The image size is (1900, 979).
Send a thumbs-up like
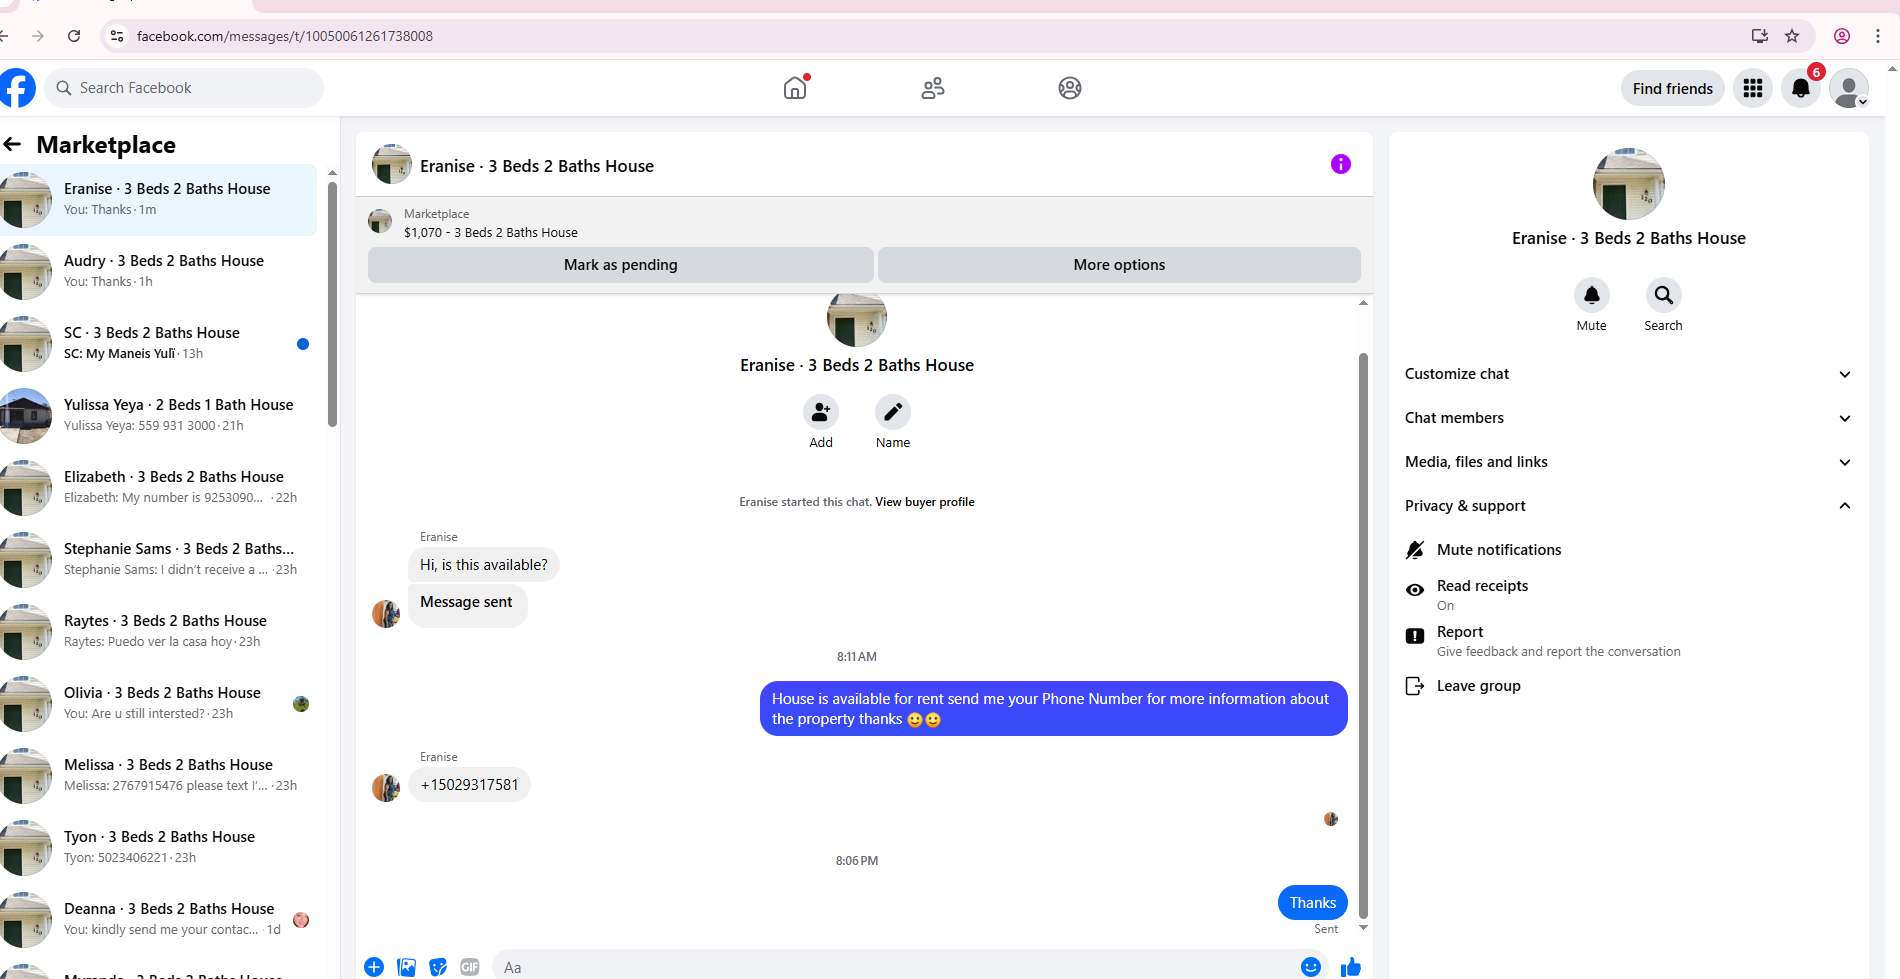pyautogui.click(x=1351, y=967)
